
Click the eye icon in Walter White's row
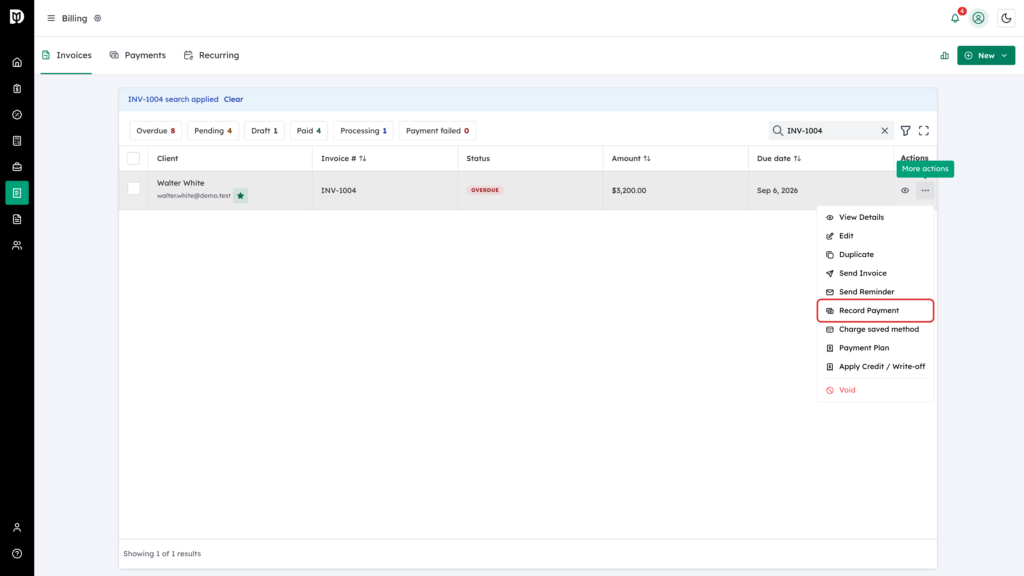905,191
